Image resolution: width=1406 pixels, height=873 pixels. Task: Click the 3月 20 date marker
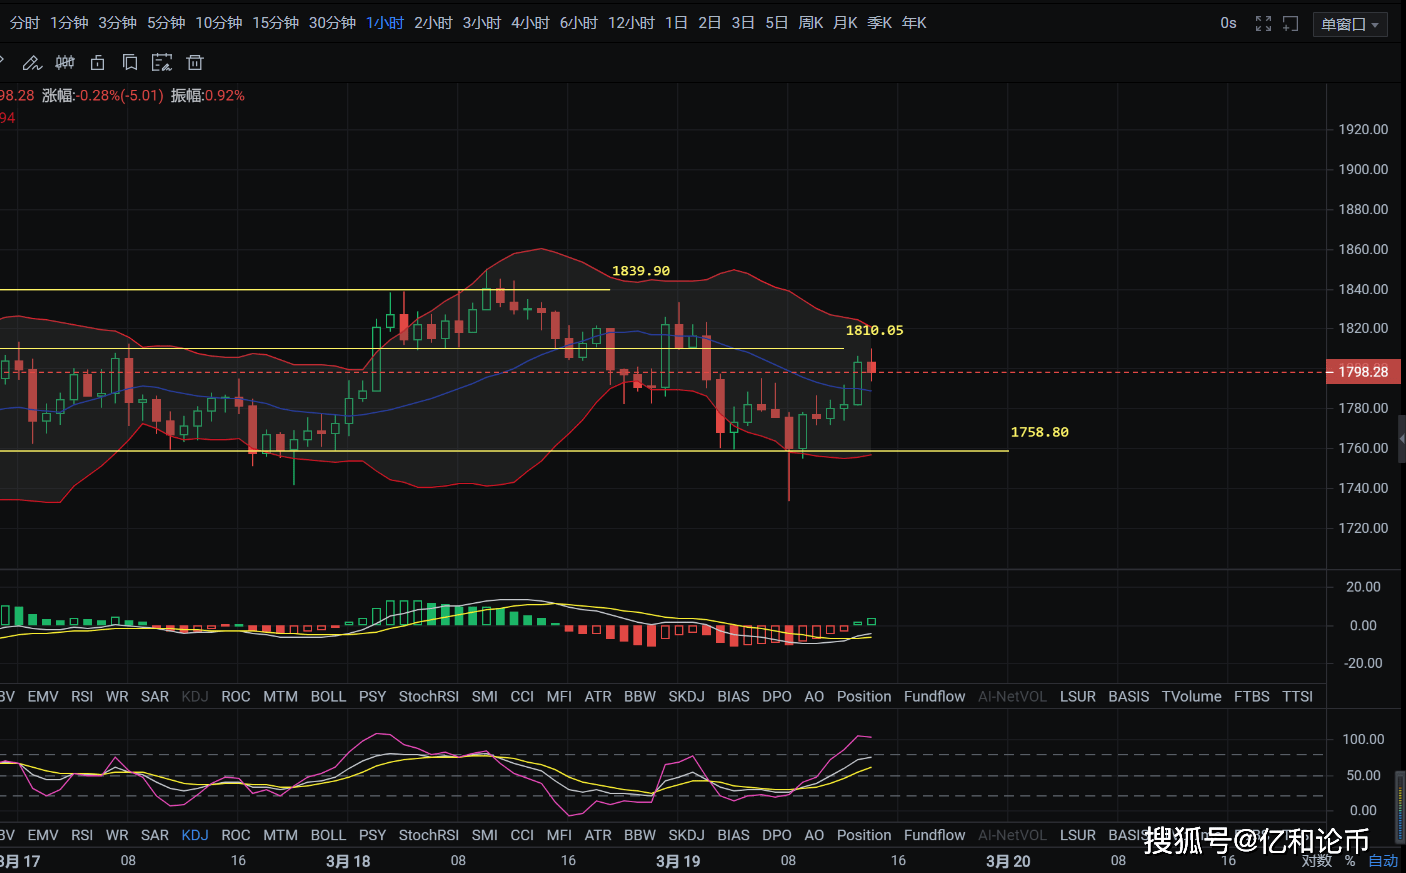(1008, 861)
